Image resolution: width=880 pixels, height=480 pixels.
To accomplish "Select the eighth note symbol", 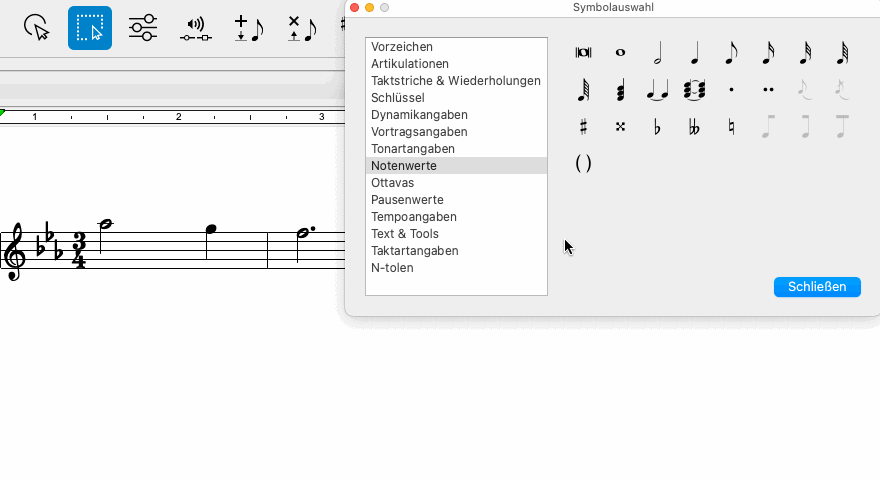I will 731,53.
